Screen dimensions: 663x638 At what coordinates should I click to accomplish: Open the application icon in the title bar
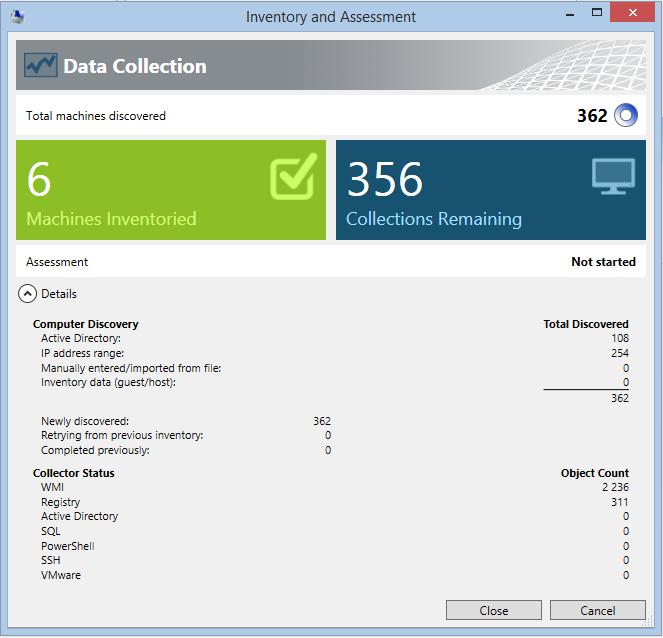click(16, 17)
